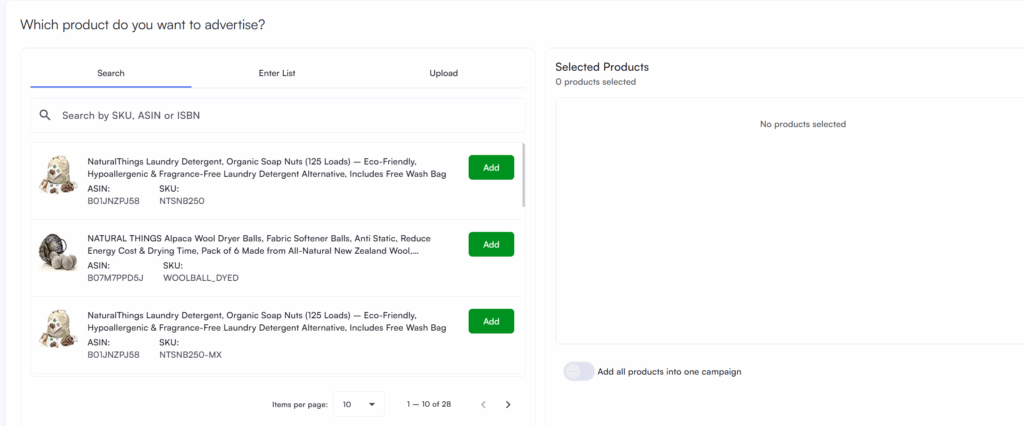Switch to the Enter List tab

(x=277, y=73)
